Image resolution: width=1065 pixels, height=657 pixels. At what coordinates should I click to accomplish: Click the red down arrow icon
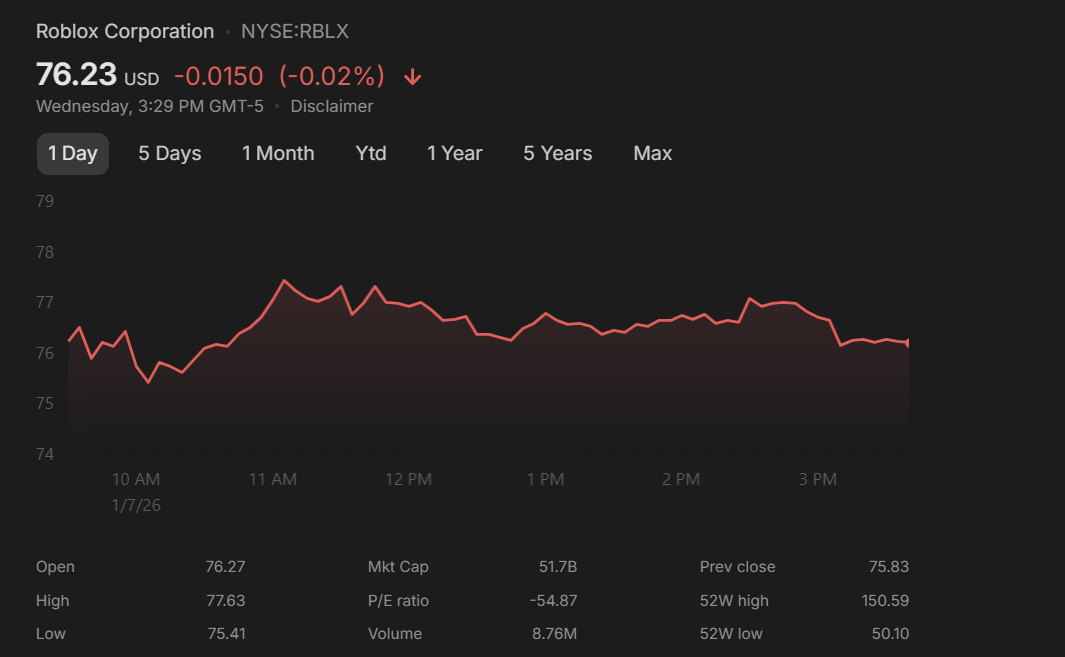point(412,77)
